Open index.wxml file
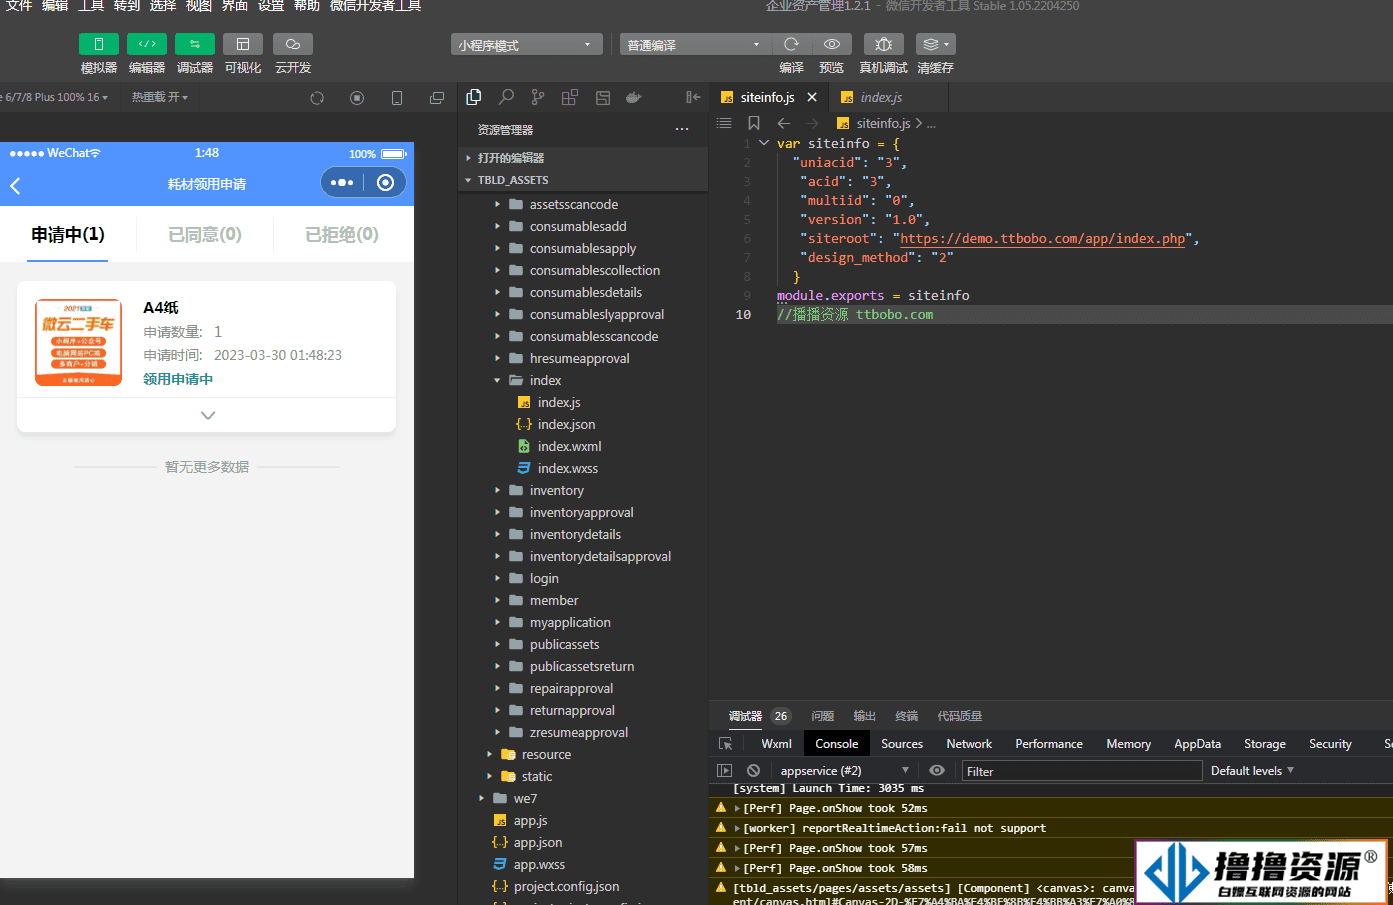The height and width of the screenshot is (905, 1393). (583, 446)
